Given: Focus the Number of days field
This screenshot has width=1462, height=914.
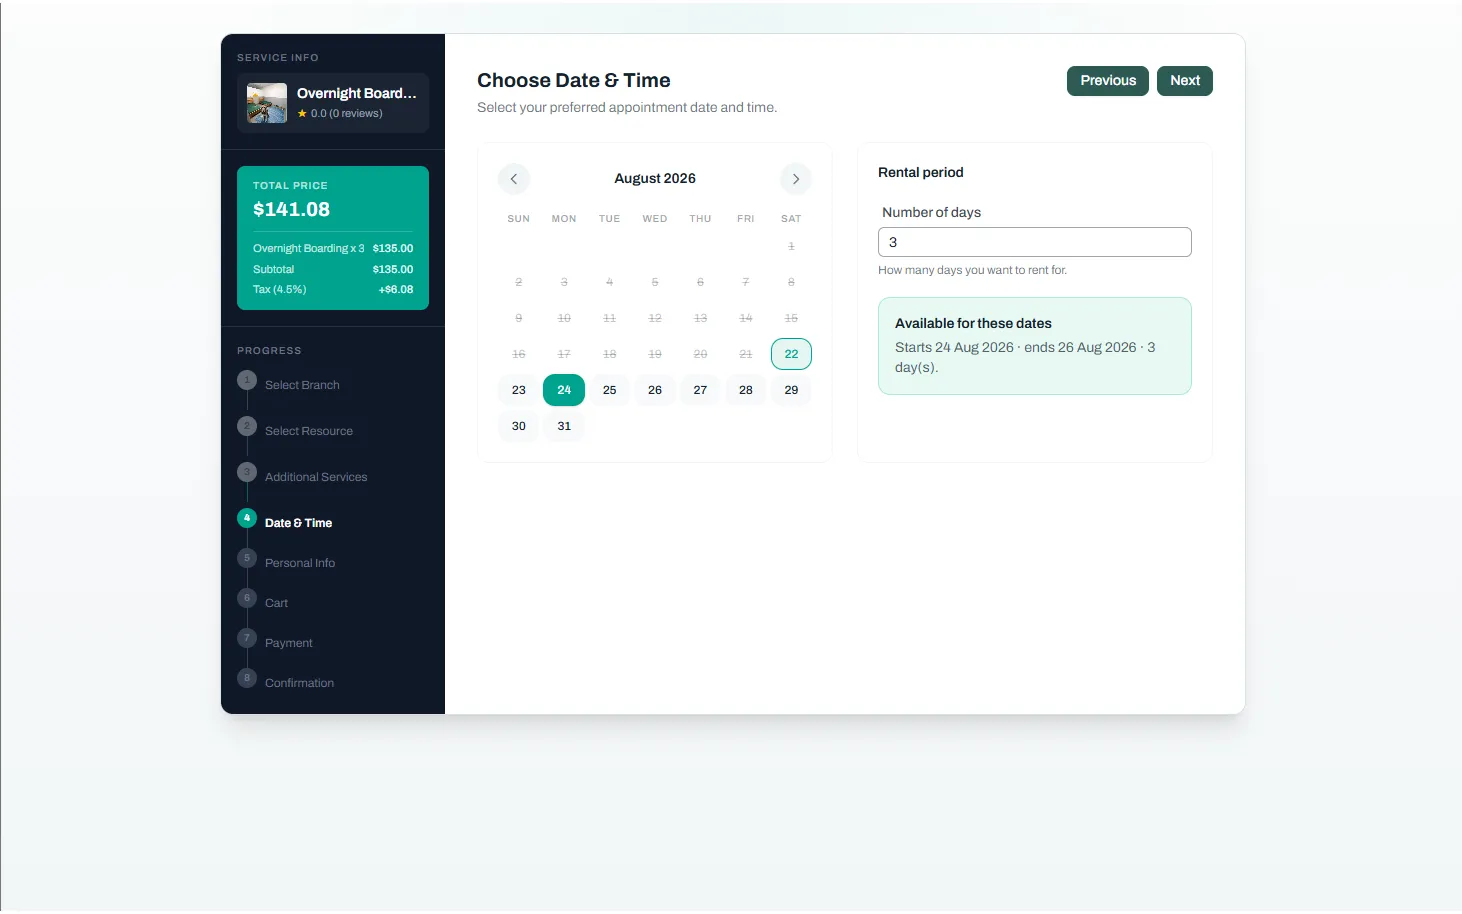Looking at the screenshot, I should tap(1034, 242).
